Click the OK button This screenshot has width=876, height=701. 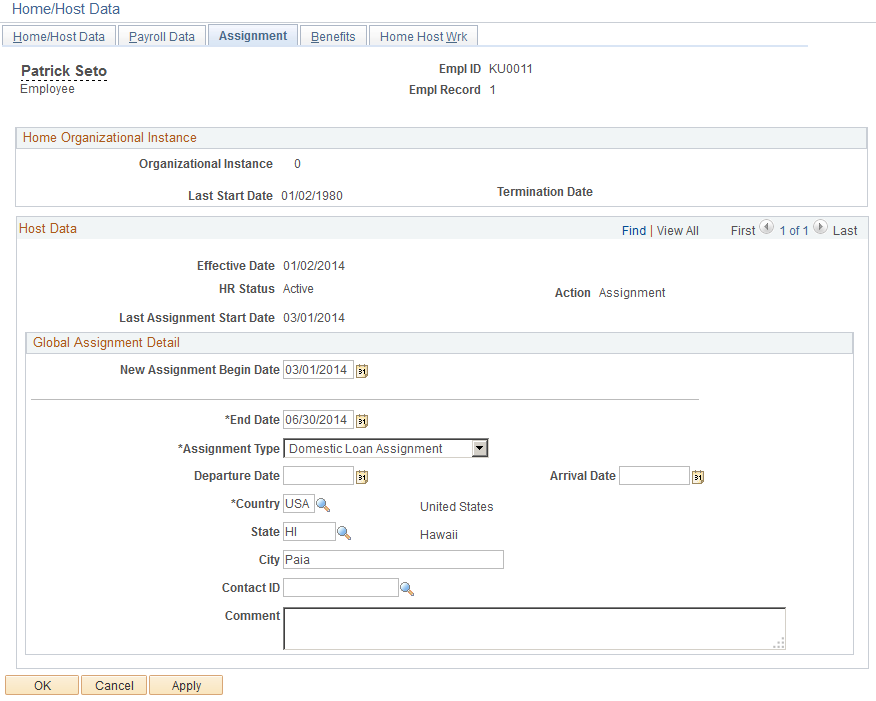(42, 685)
